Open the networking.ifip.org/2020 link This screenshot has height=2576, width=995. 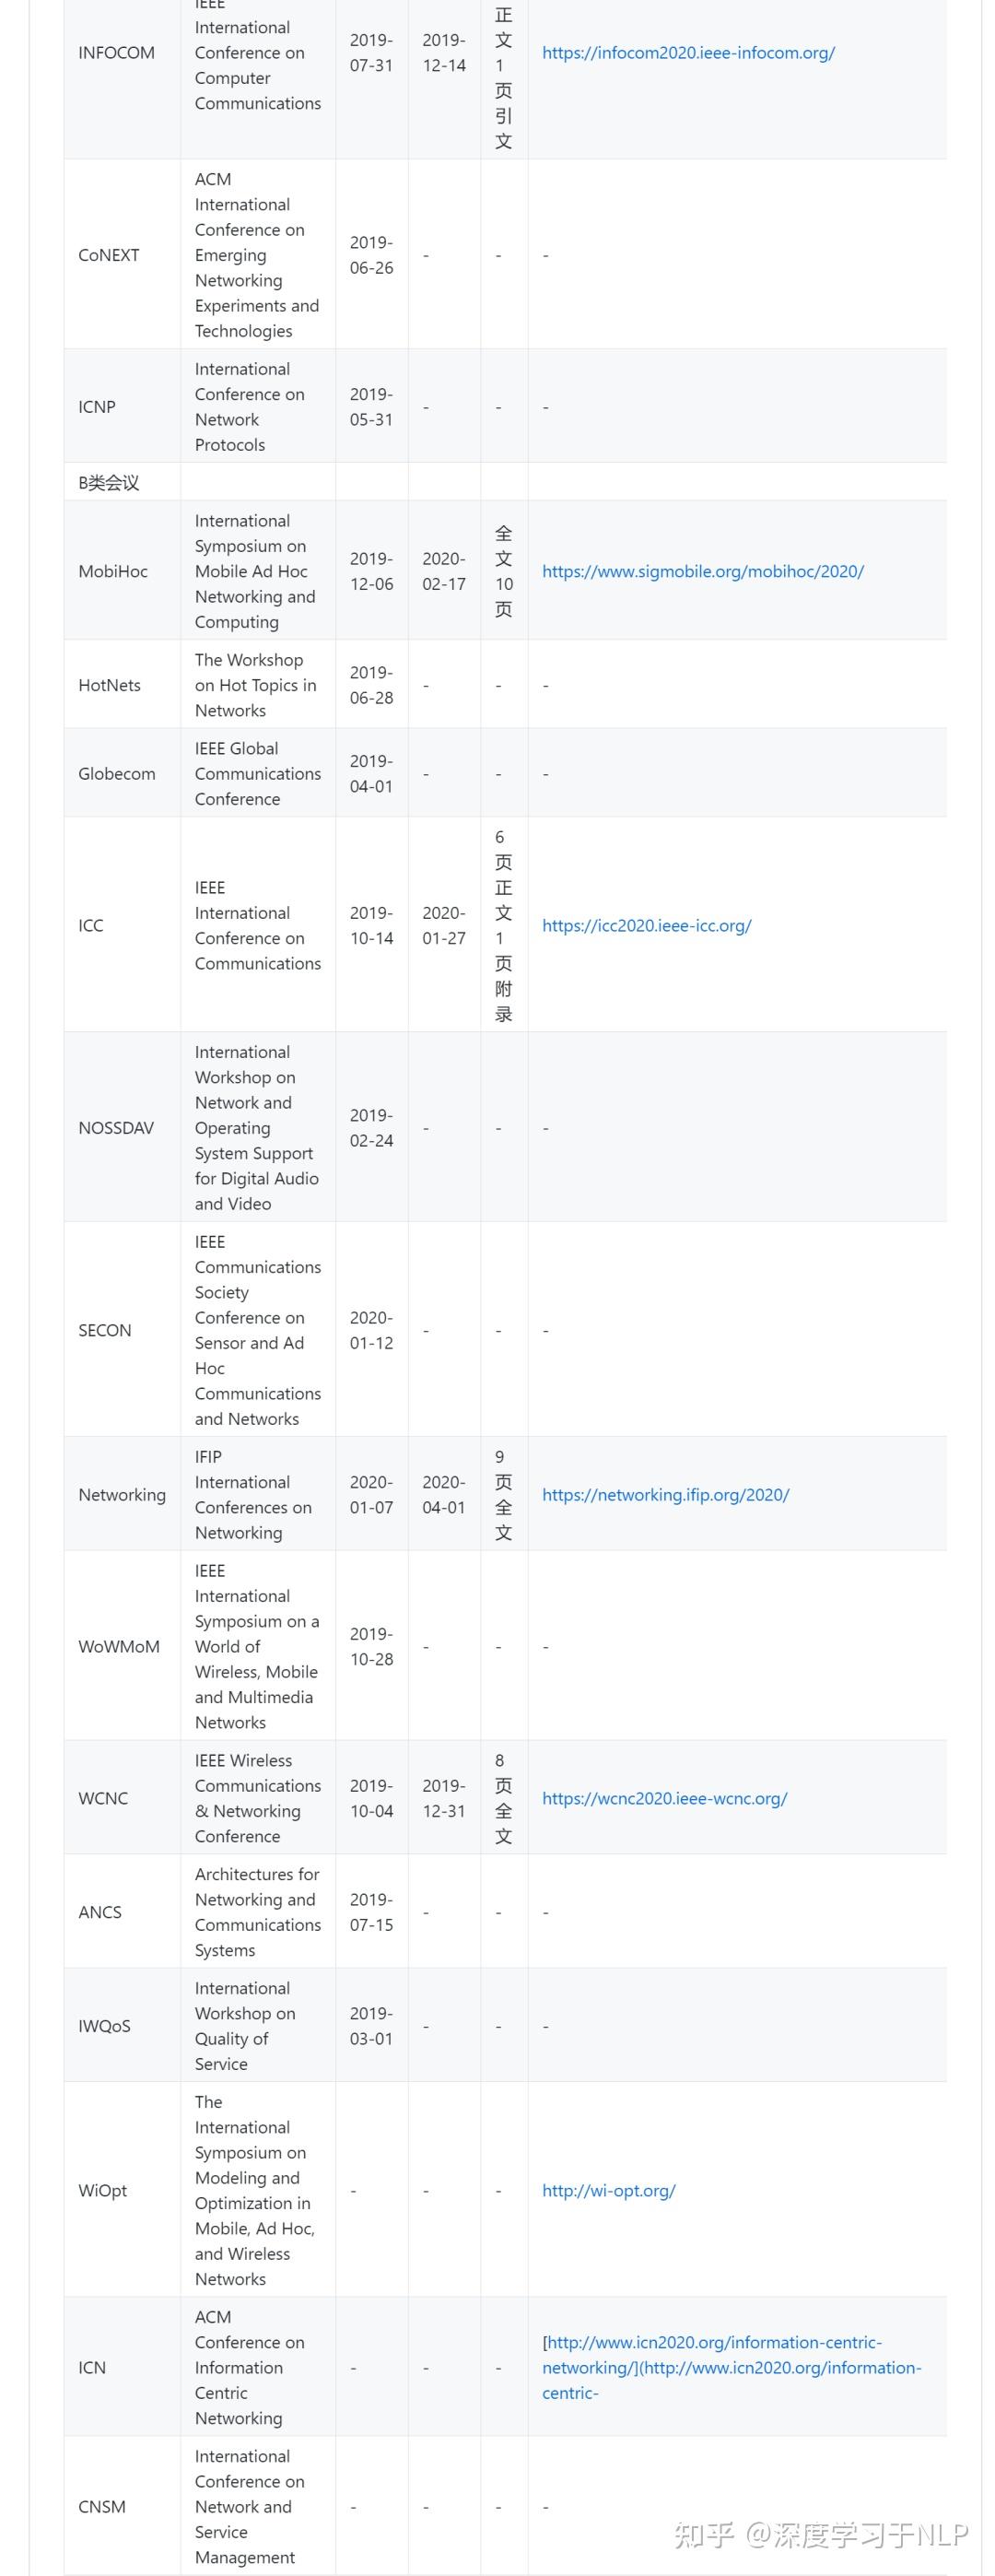665,1494
